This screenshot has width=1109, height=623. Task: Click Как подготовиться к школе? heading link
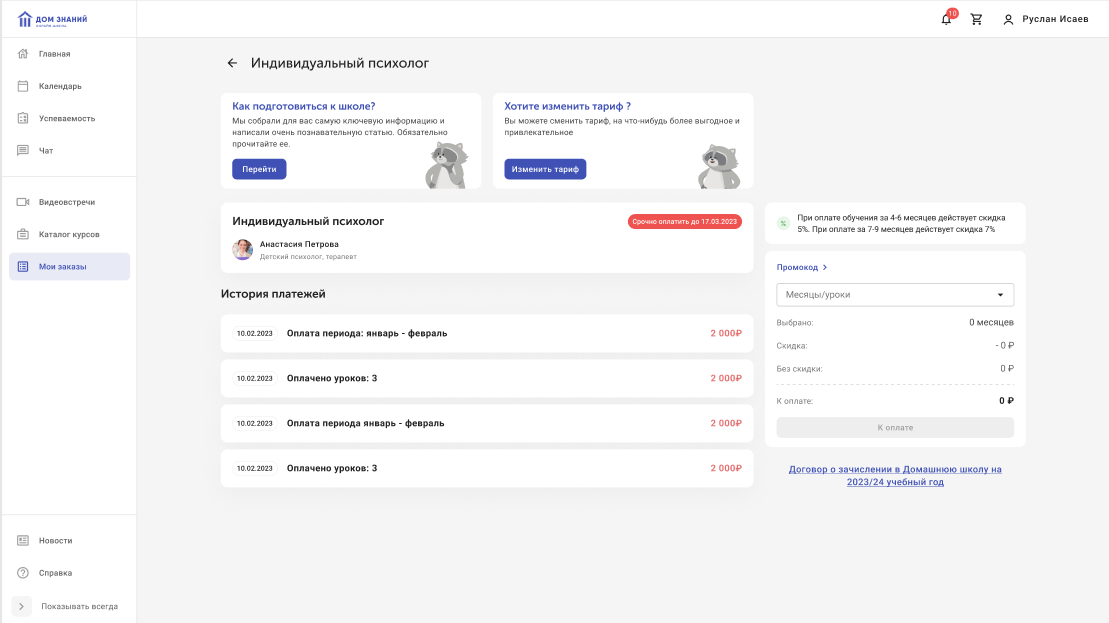(303, 106)
